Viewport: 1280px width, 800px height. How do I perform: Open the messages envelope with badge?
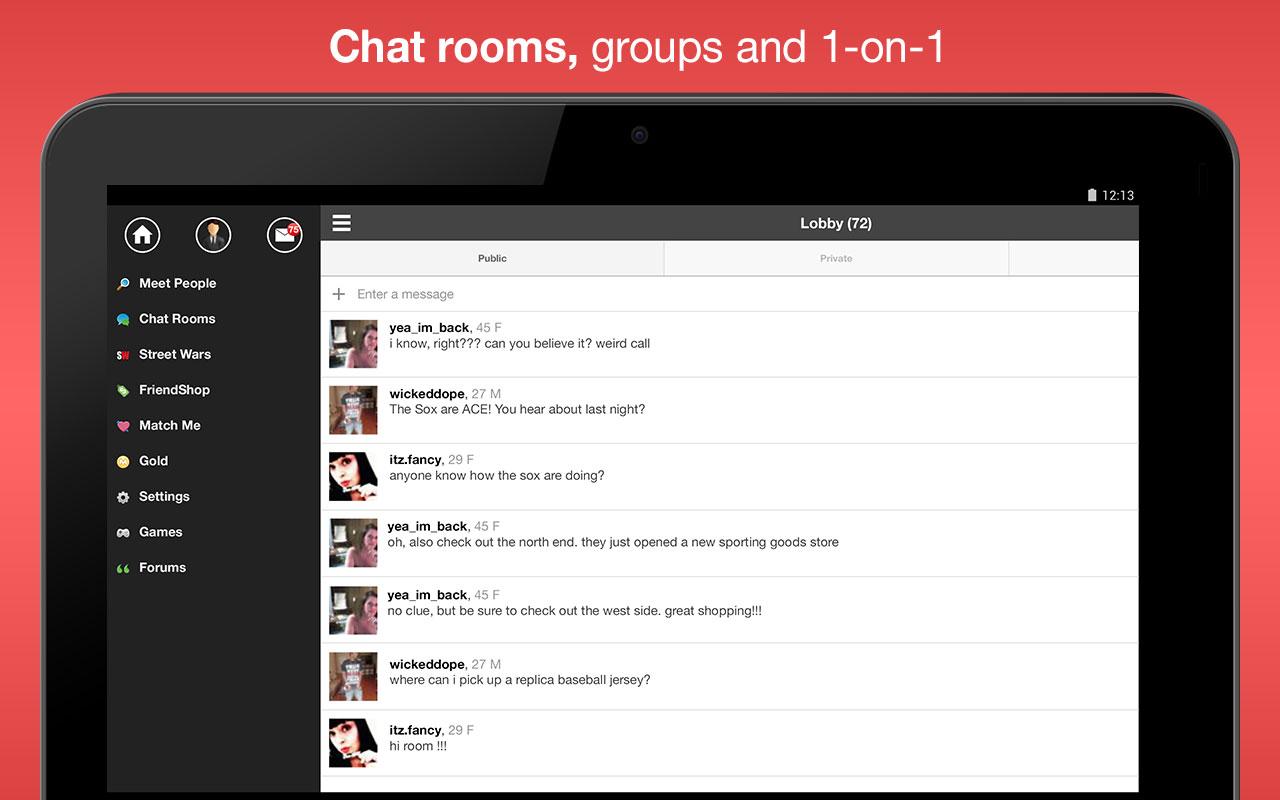pos(285,235)
